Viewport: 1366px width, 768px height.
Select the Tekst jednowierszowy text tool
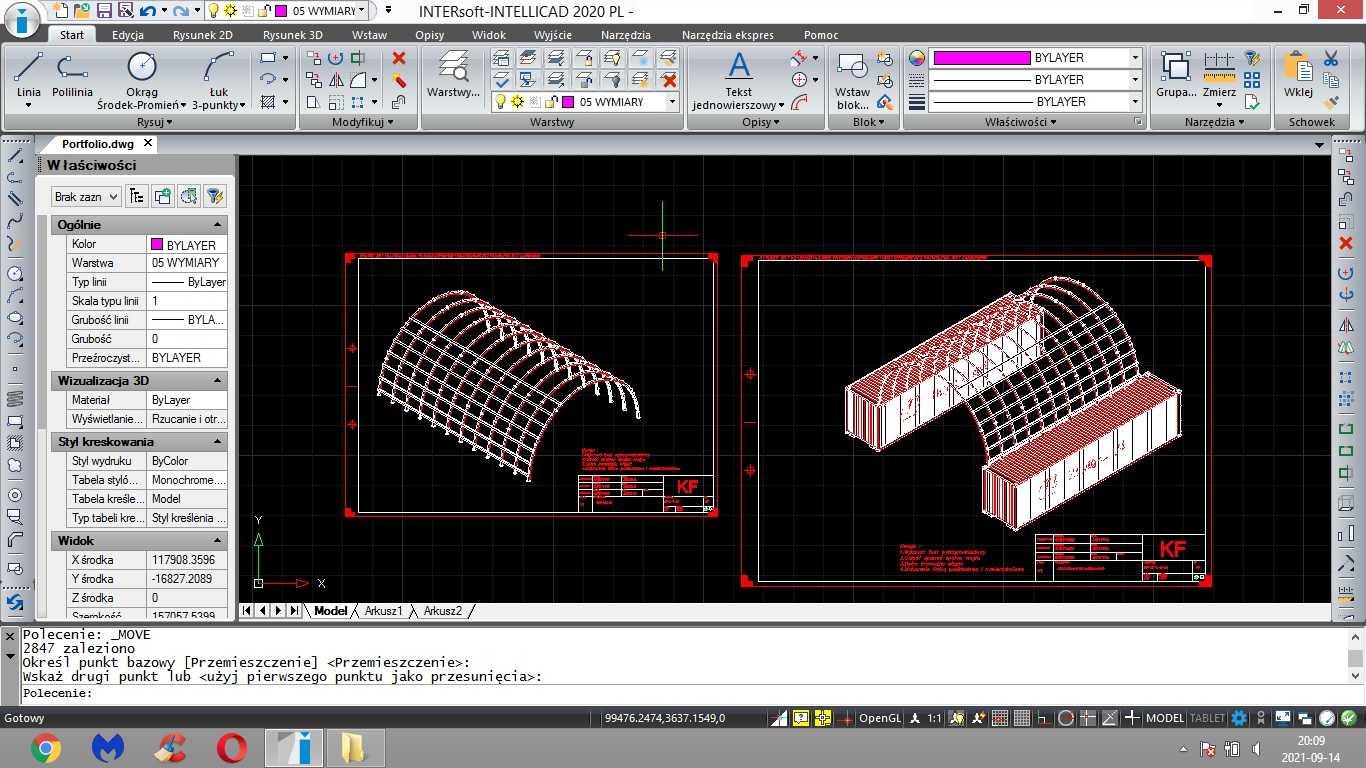tap(739, 80)
